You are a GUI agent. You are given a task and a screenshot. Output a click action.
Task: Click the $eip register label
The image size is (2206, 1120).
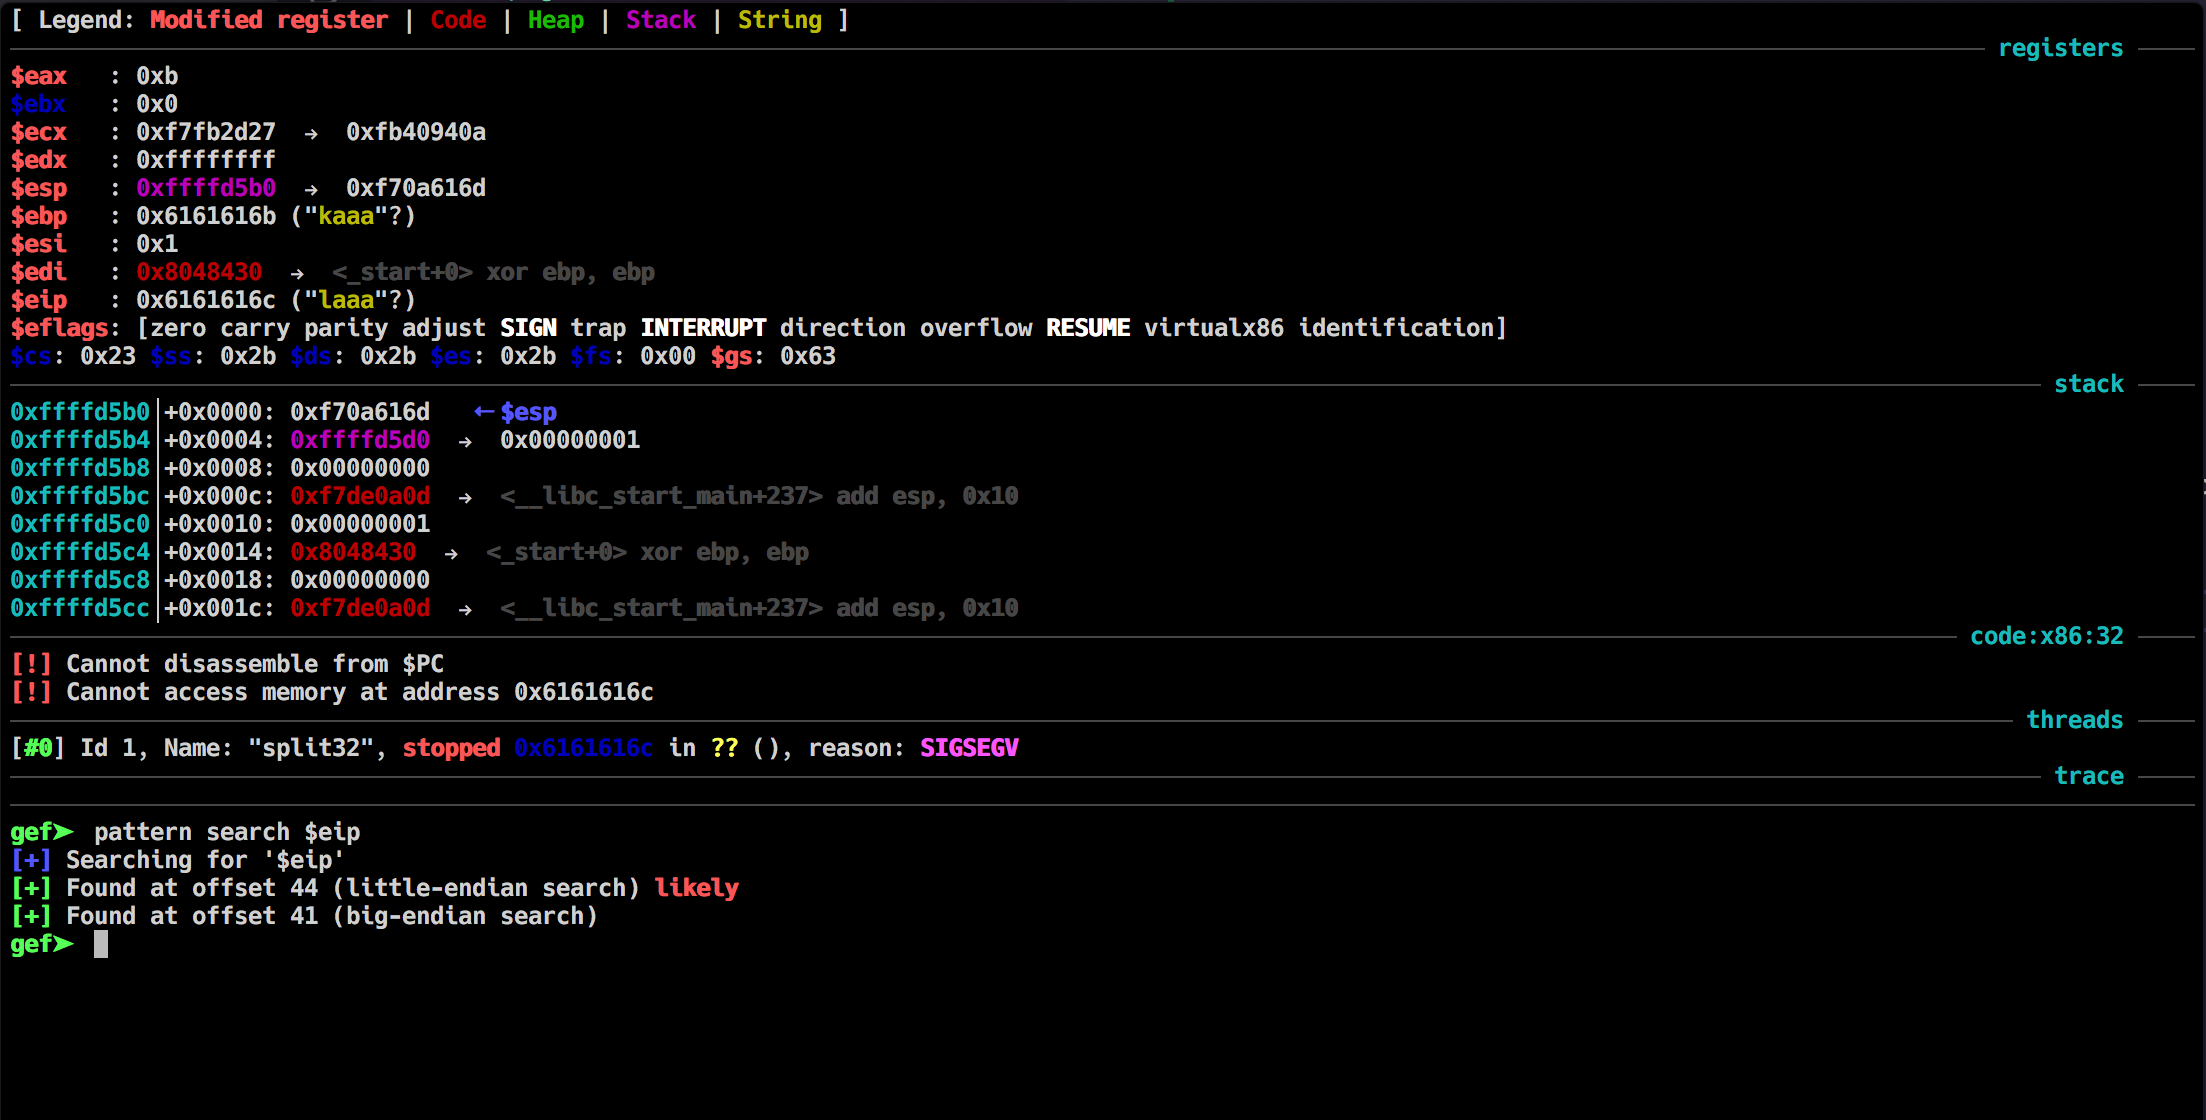(39, 300)
